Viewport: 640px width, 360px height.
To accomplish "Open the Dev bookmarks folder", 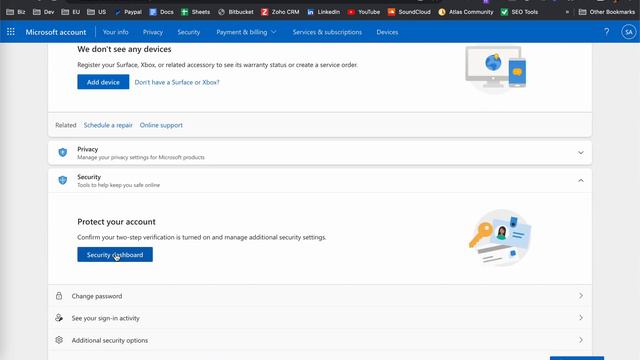I will (x=43, y=12).
